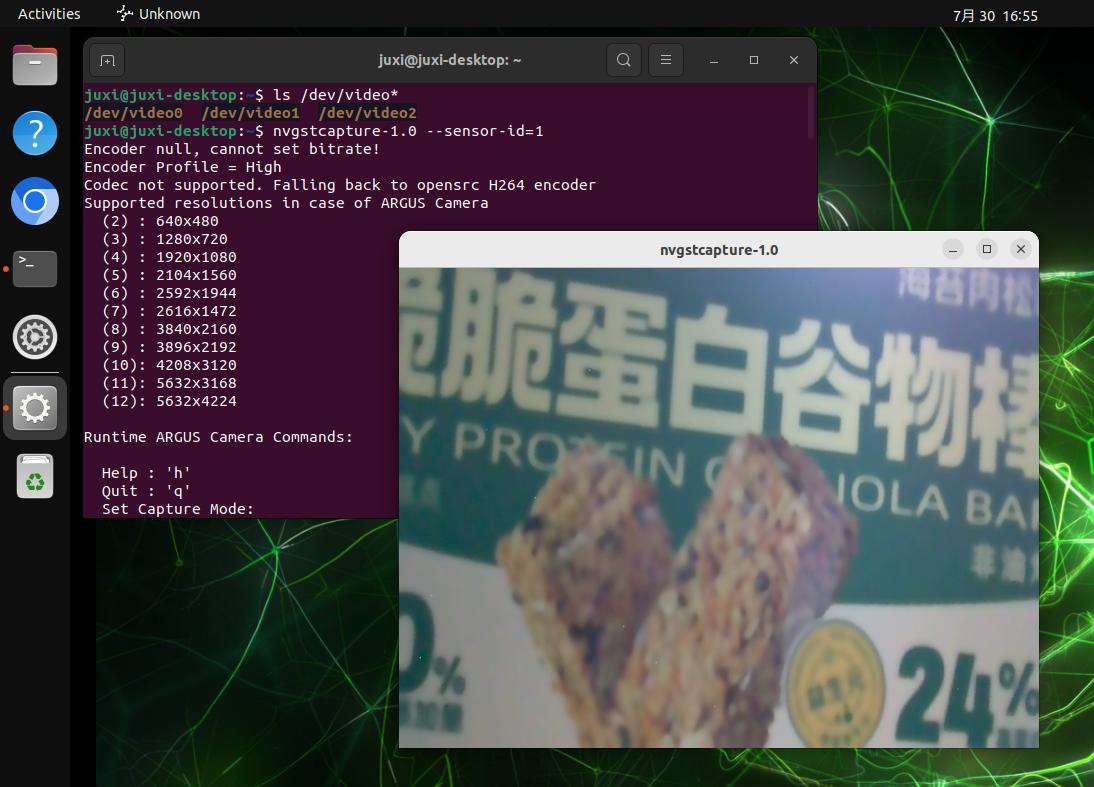The image size is (1094, 787).
Task: Click the 'Encoder null, cannot set bitrate!' line
Action: tap(232, 149)
